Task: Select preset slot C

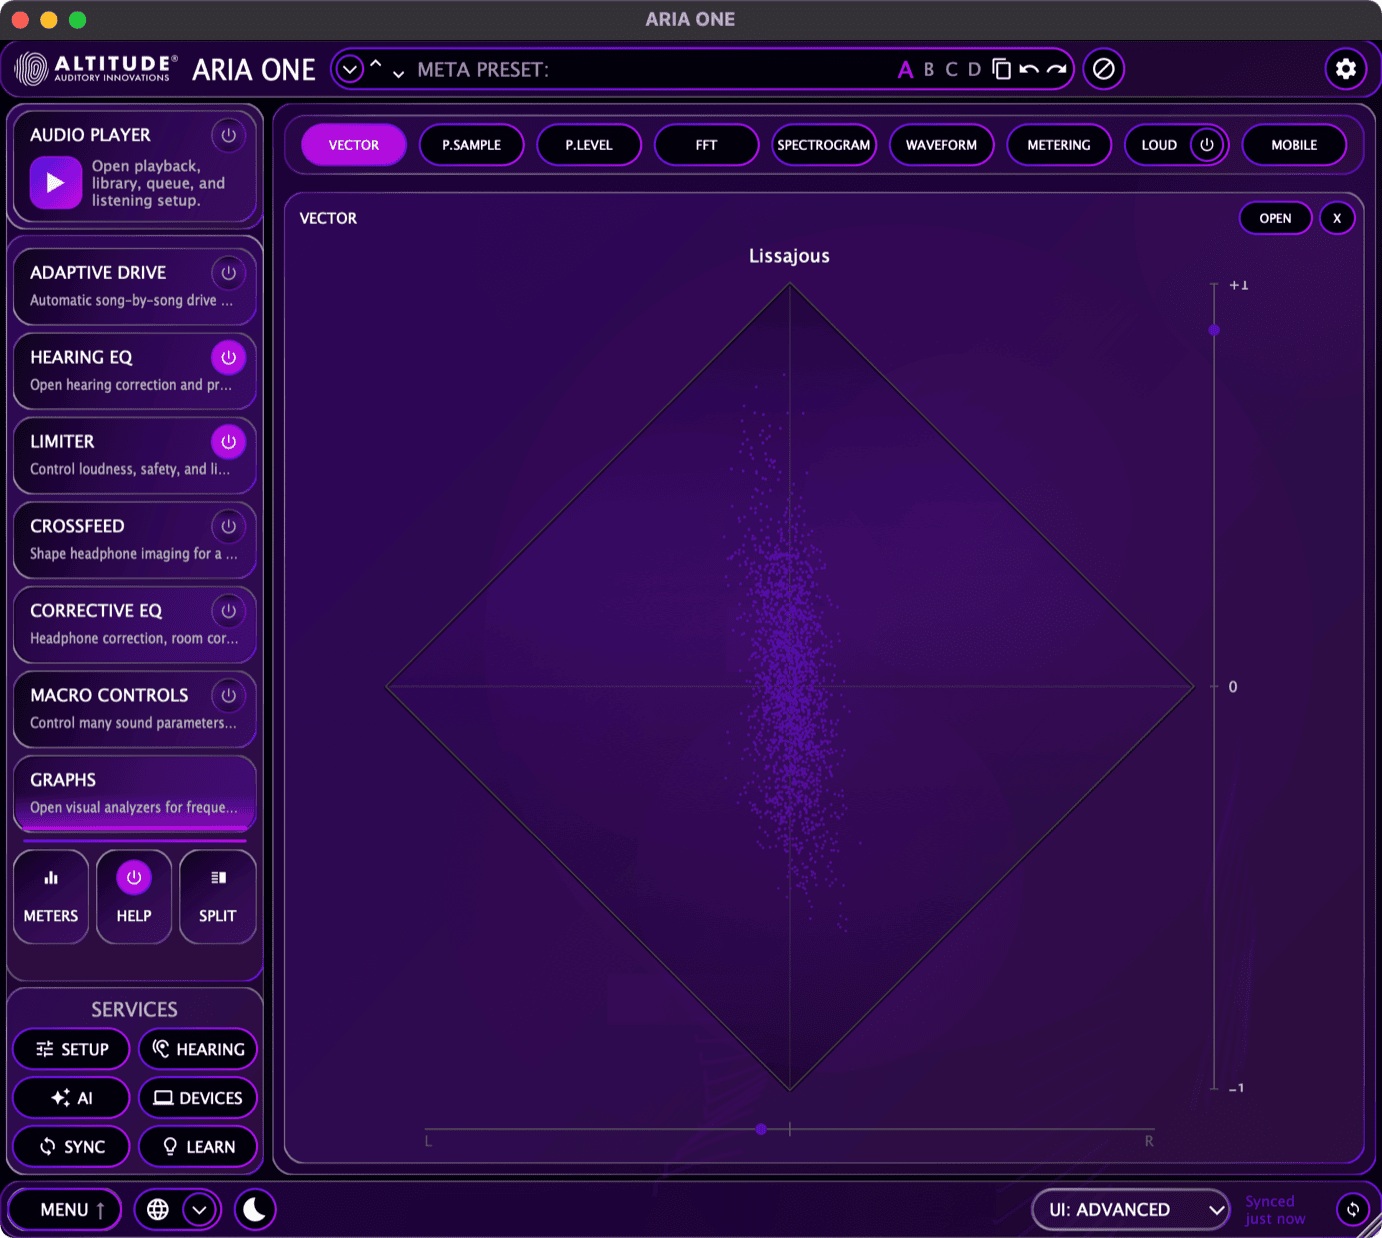Action: point(951,69)
